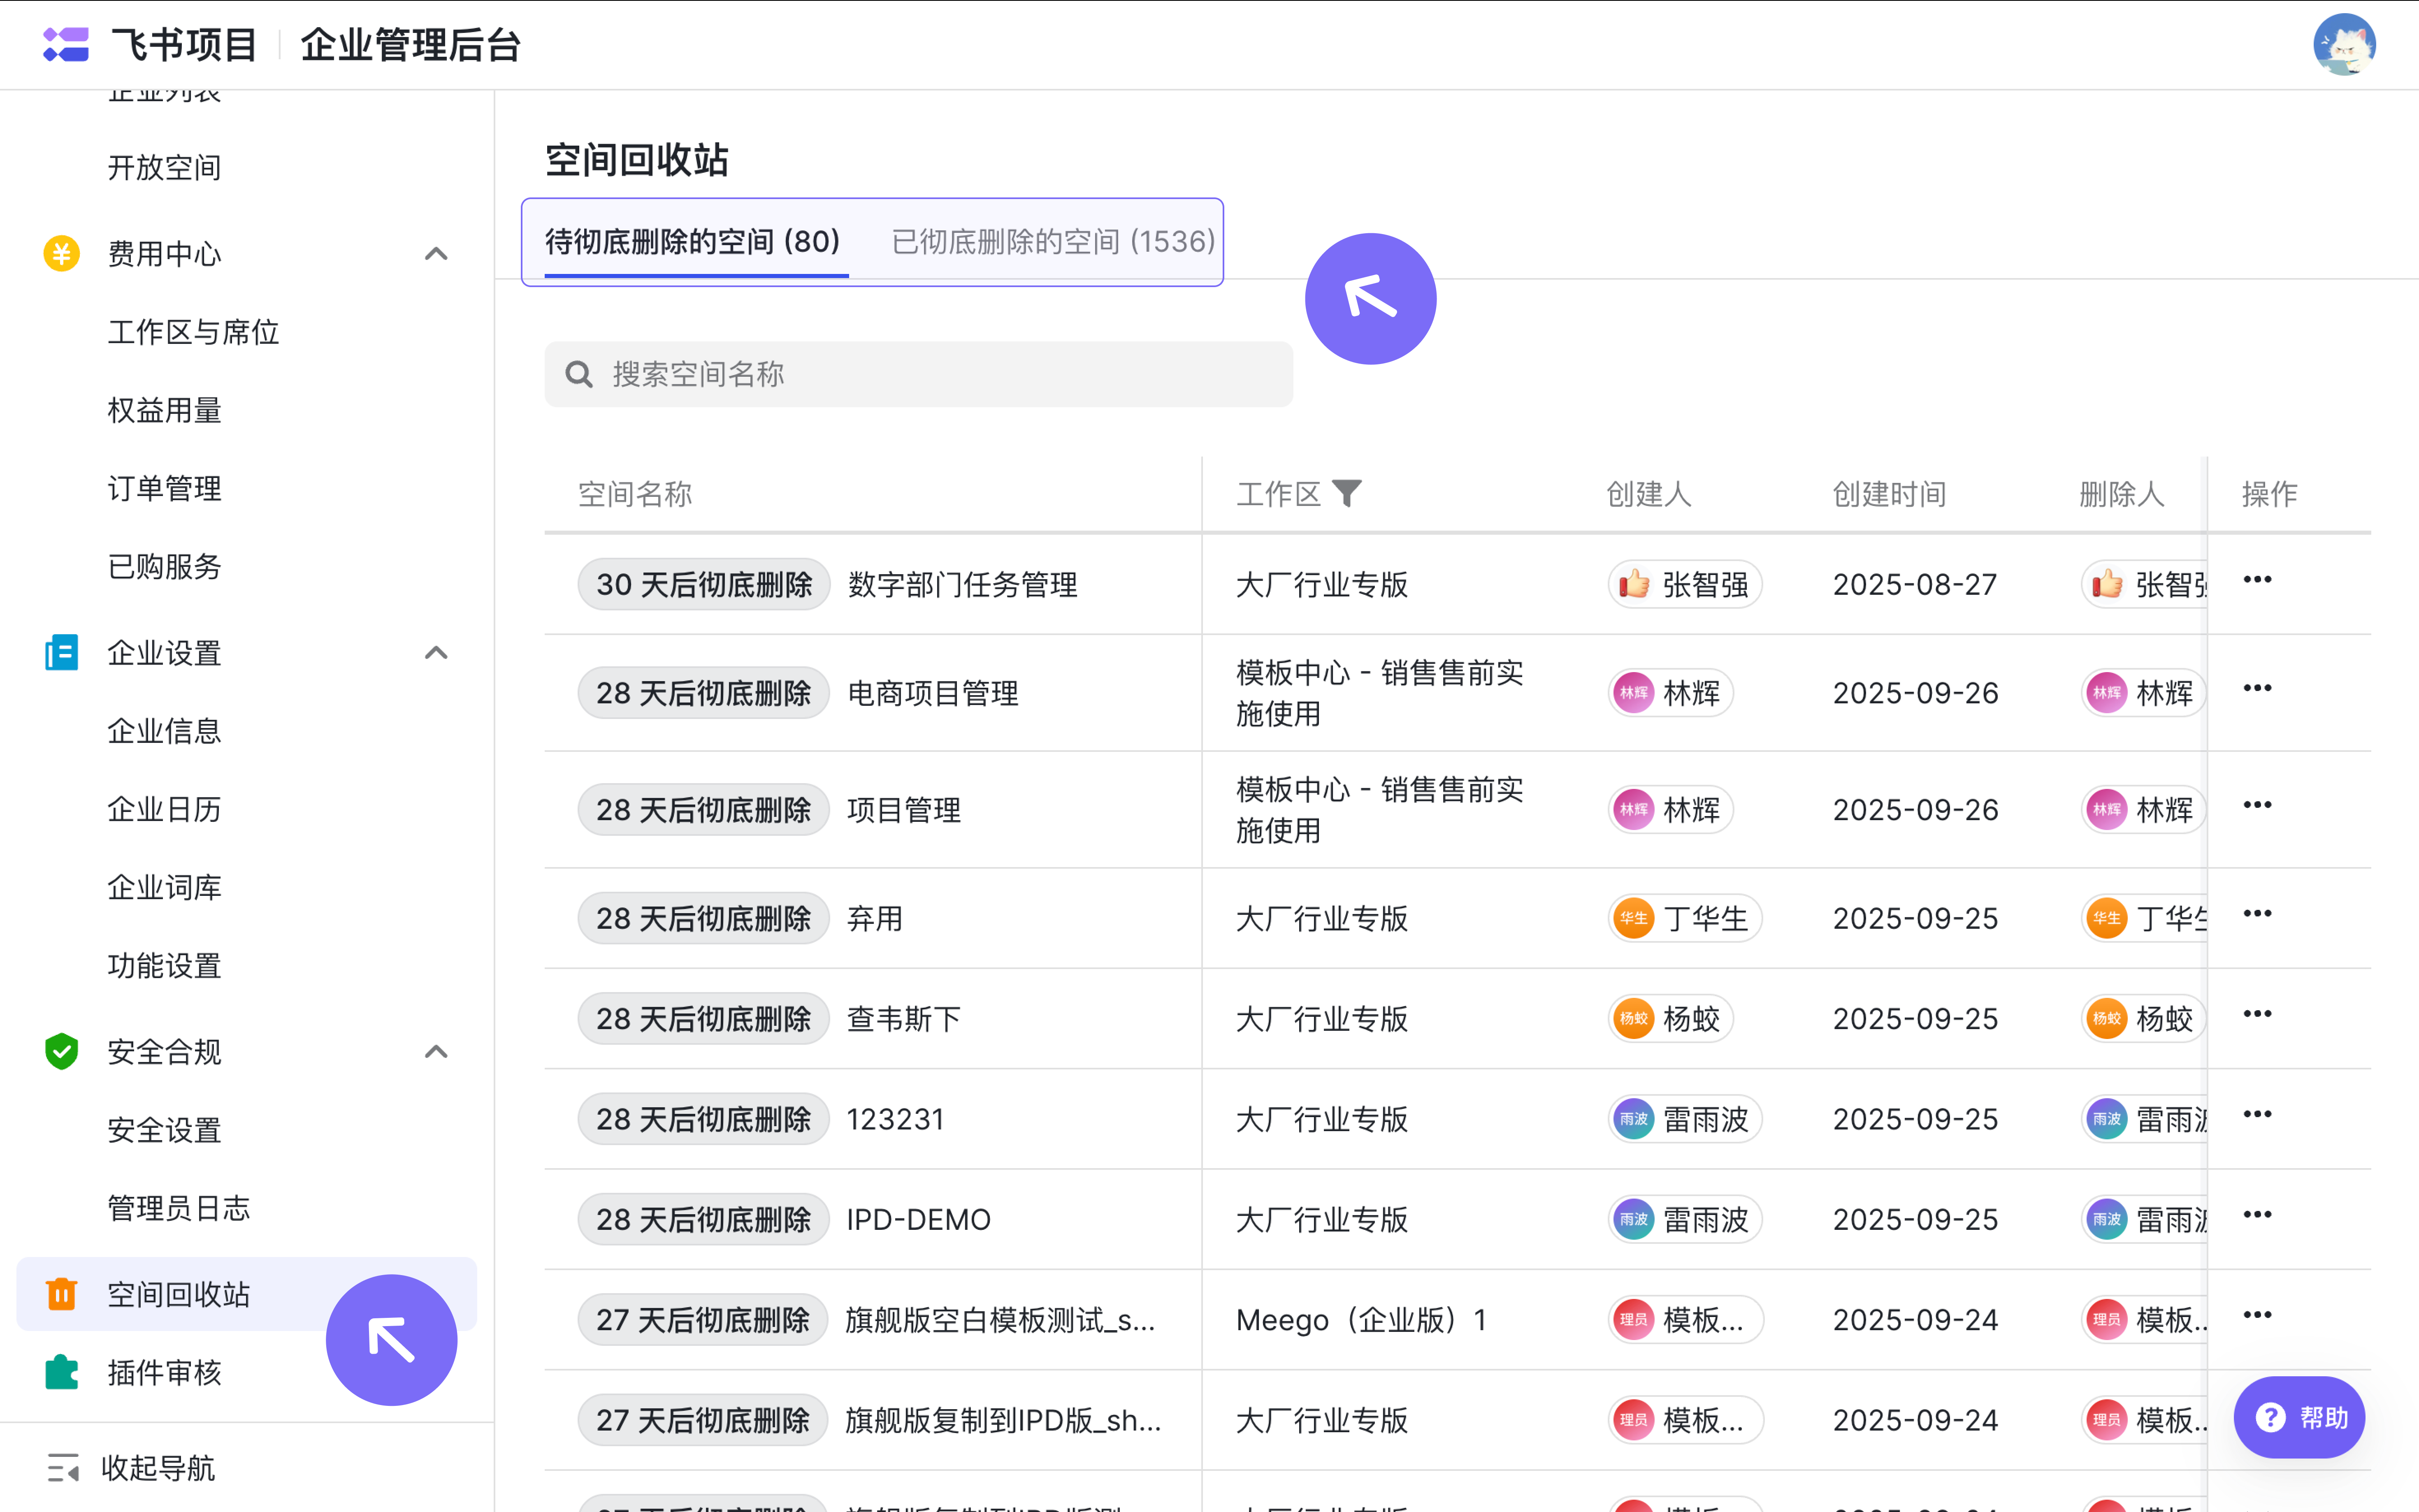View 管理员日志 page

pyautogui.click(x=179, y=1208)
